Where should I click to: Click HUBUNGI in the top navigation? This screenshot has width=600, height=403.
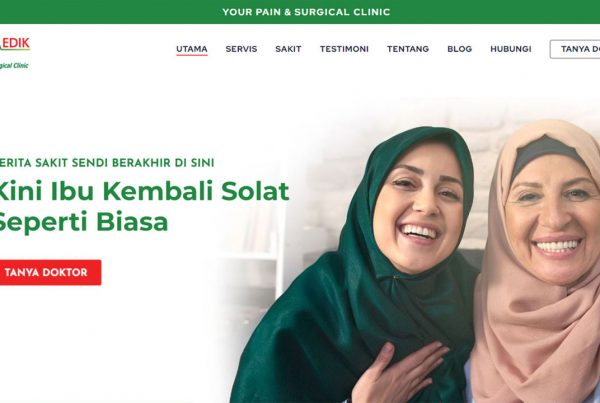[510, 49]
